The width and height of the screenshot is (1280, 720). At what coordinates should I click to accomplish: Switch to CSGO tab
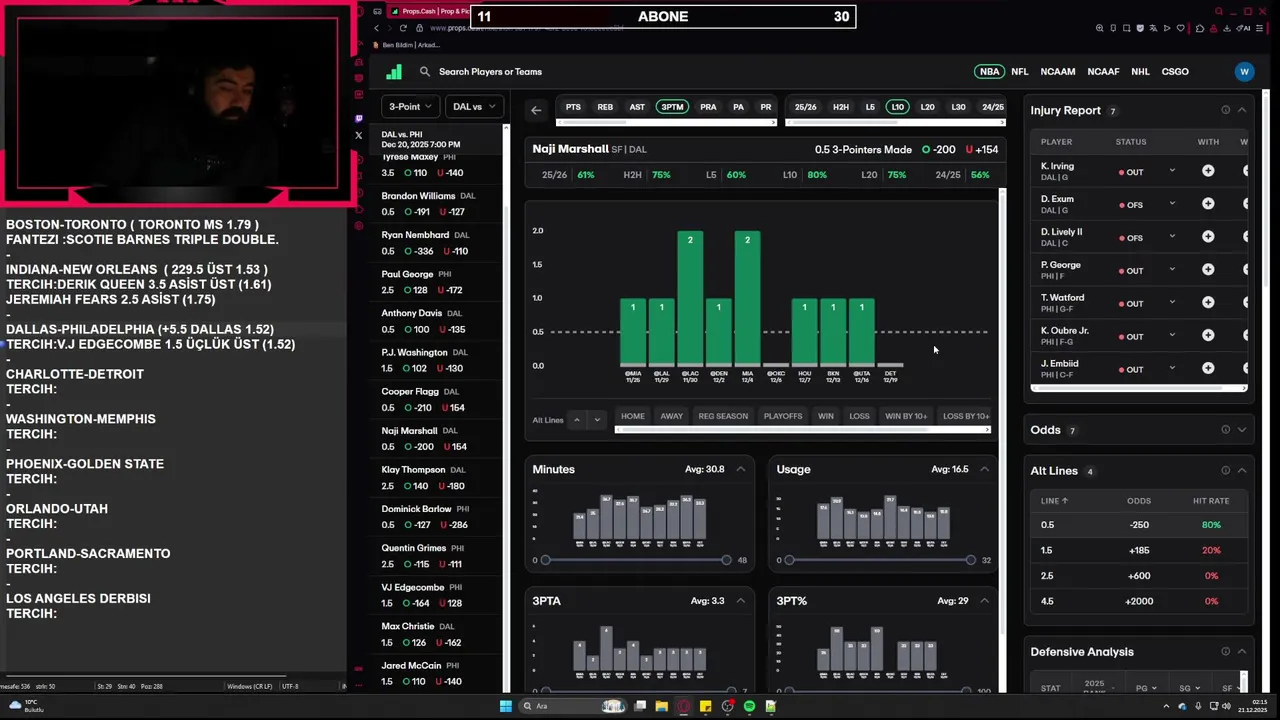pyautogui.click(x=1175, y=72)
